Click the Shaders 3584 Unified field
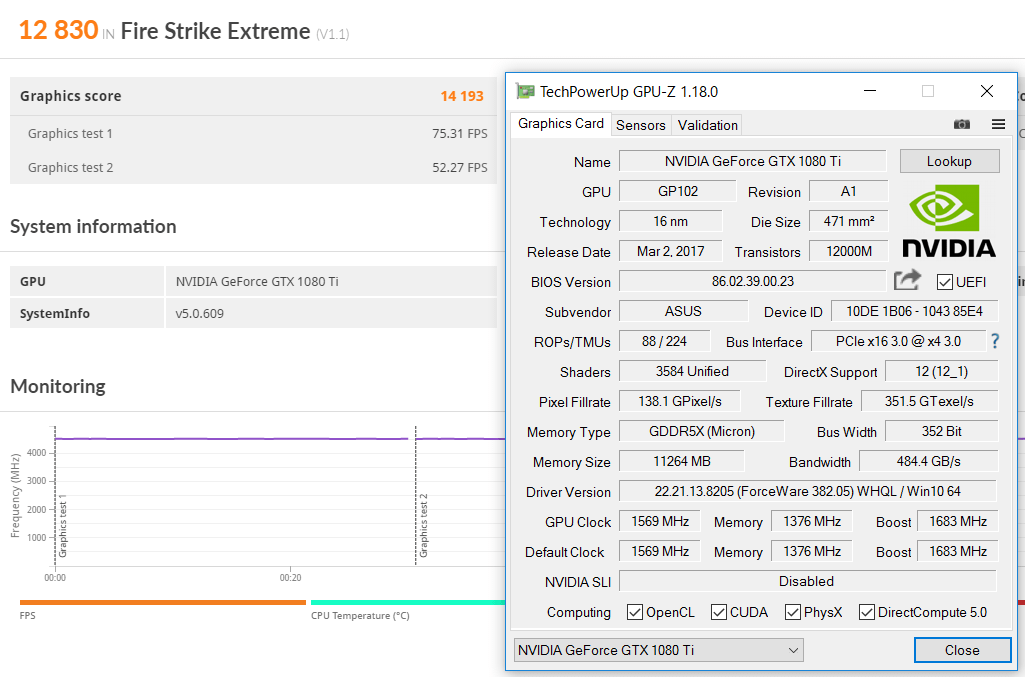Screen dimensions: 1025x677 (x=692, y=371)
